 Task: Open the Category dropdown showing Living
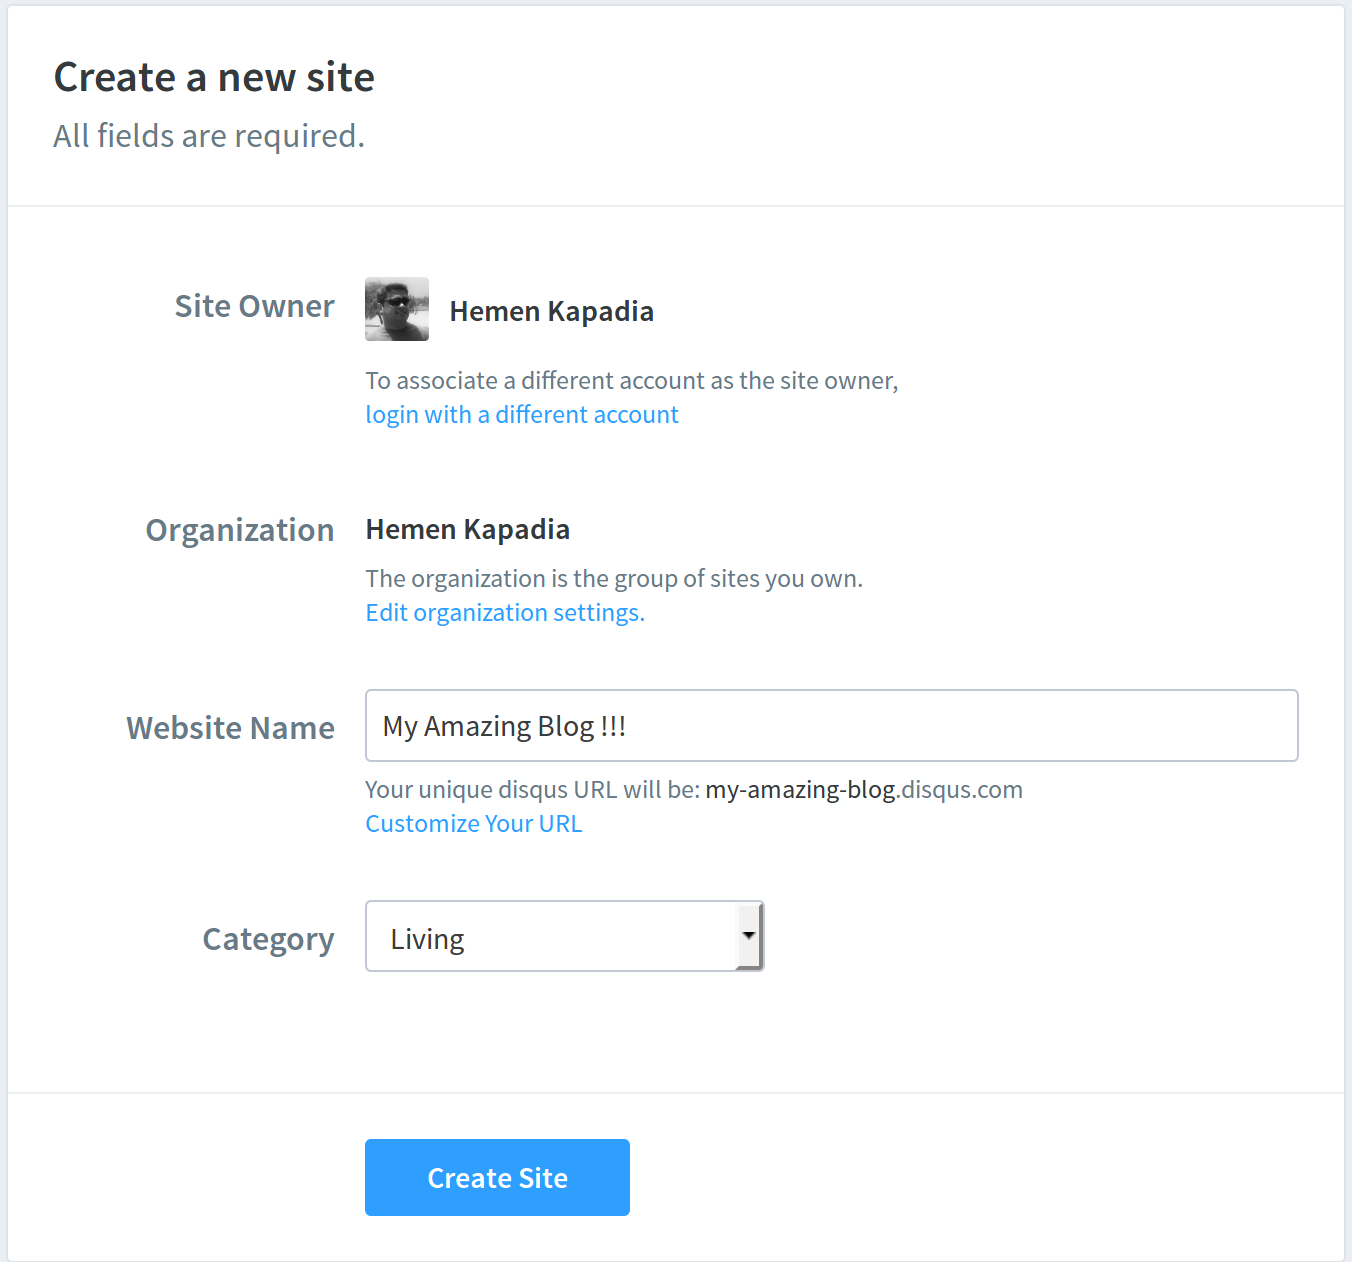point(565,936)
